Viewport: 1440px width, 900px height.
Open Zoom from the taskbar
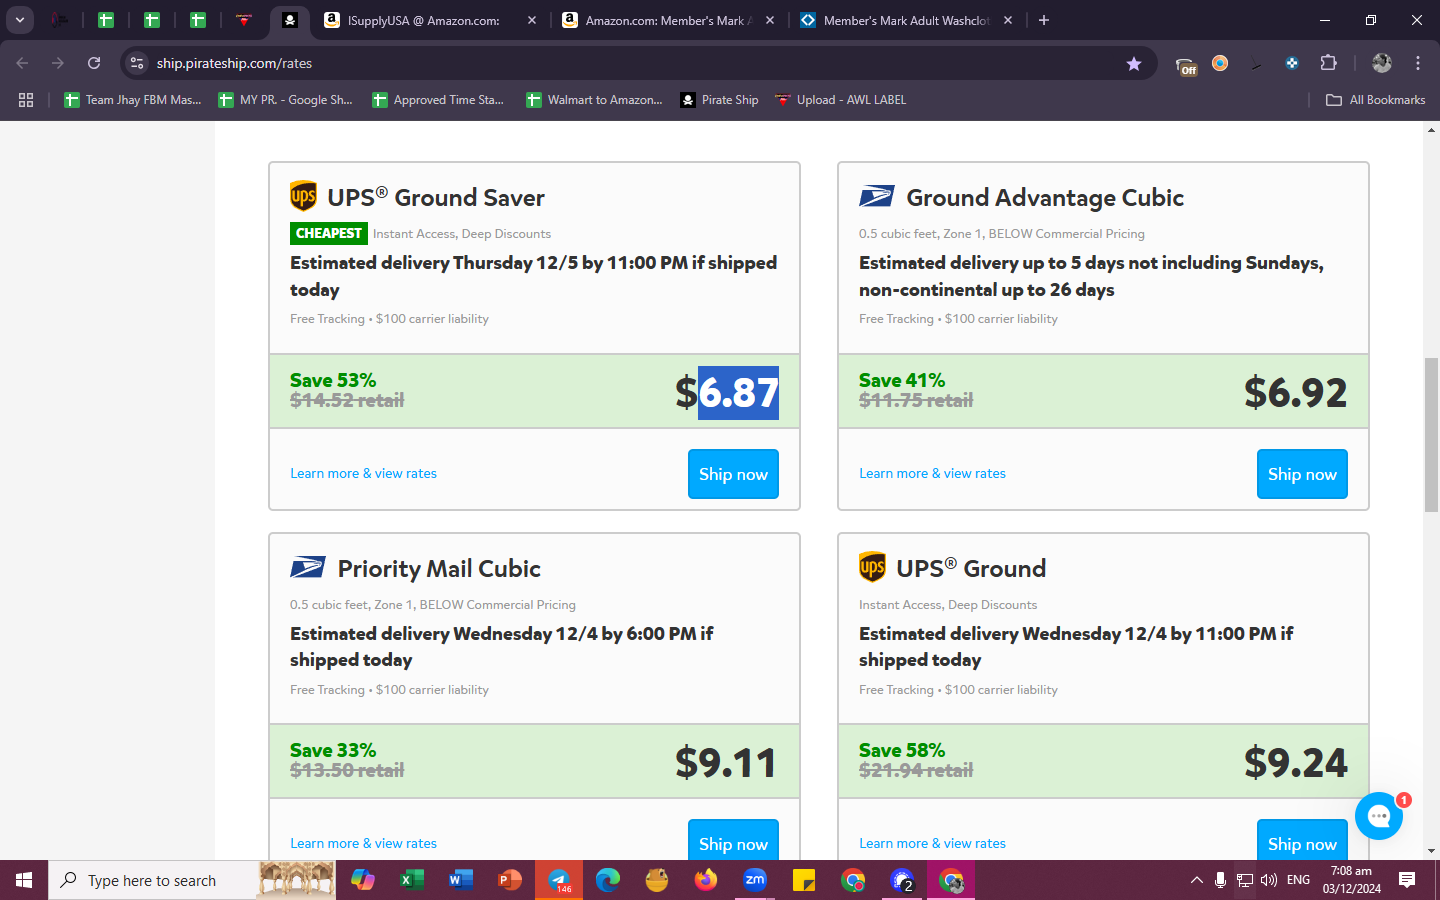[x=754, y=880]
